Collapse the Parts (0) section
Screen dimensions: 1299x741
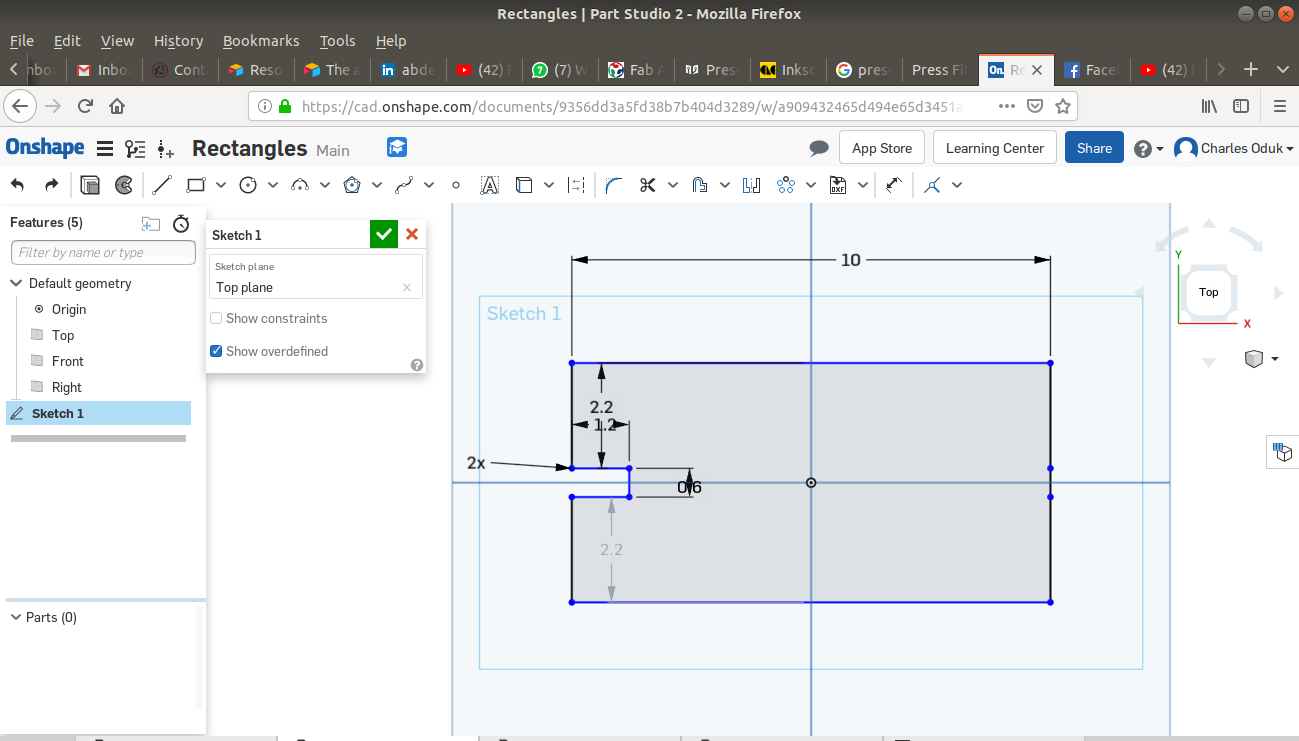(16, 617)
